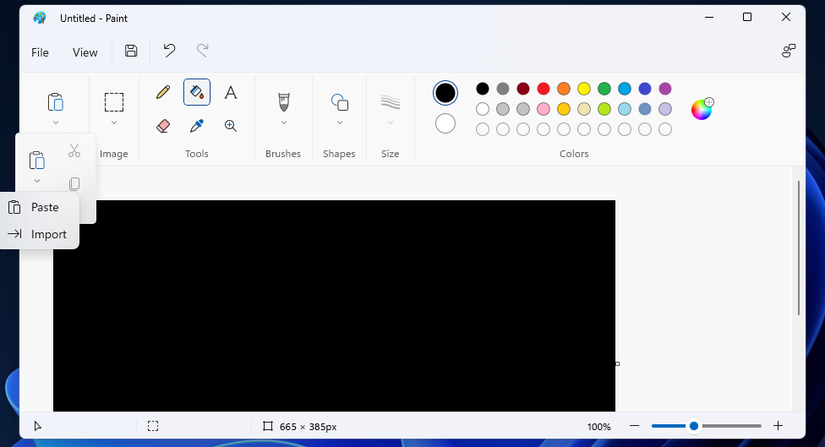Image resolution: width=825 pixels, height=447 pixels.
Task: Click the clipboard Paste icon in ribbon
Action: 55,102
